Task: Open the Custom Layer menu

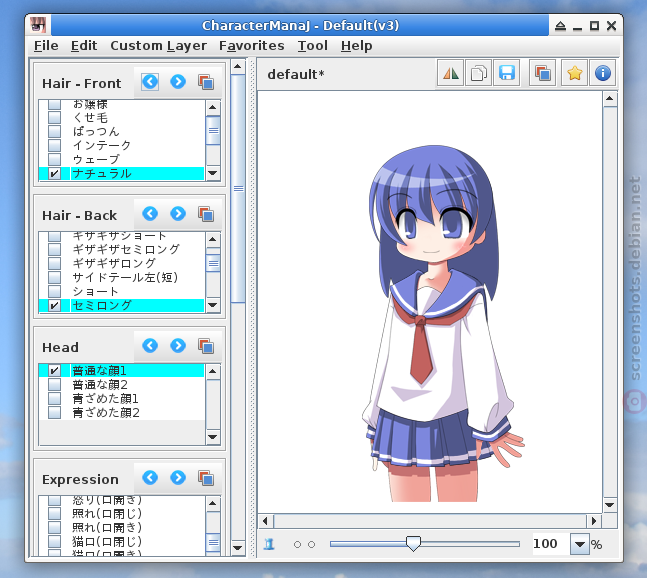Action: 158,45
